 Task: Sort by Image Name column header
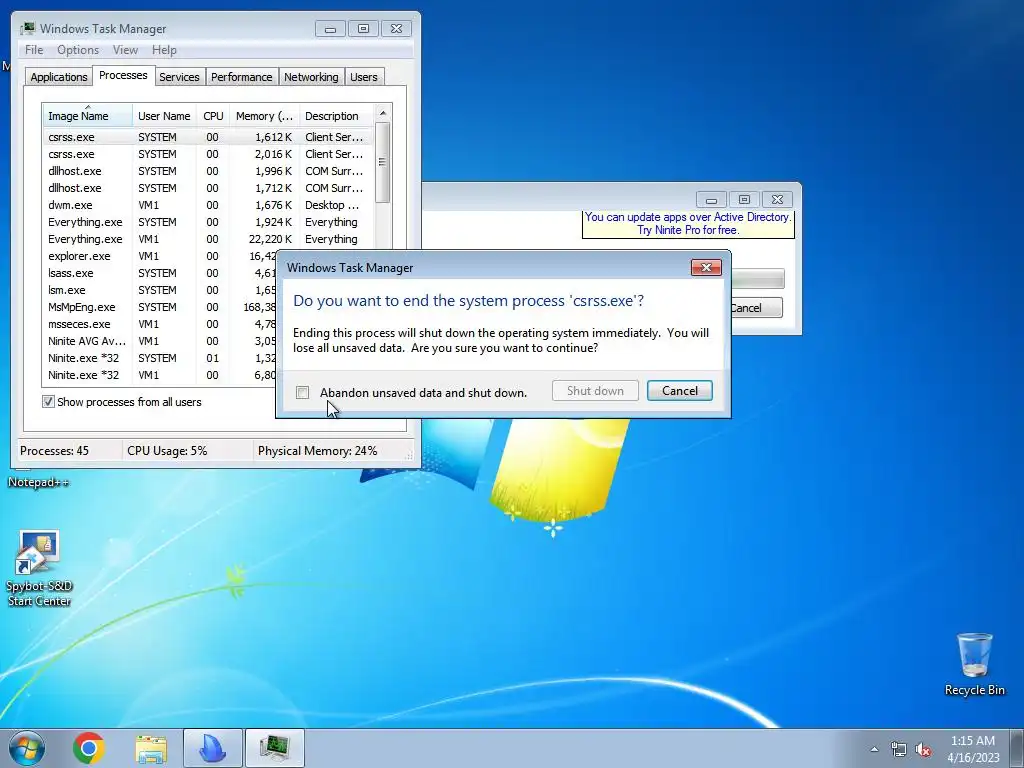pyautogui.click(x=88, y=116)
